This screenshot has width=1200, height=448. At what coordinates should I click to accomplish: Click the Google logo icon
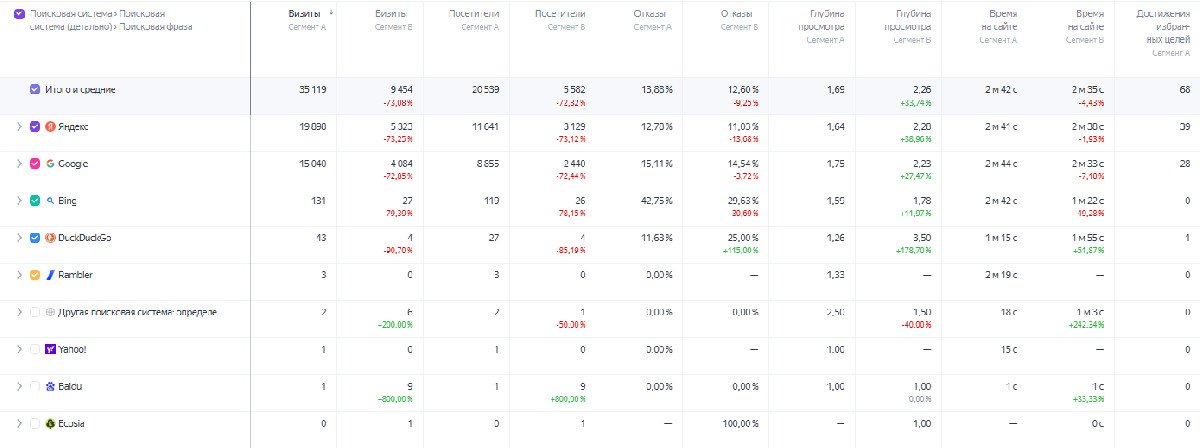pyautogui.click(x=50, y=164)
